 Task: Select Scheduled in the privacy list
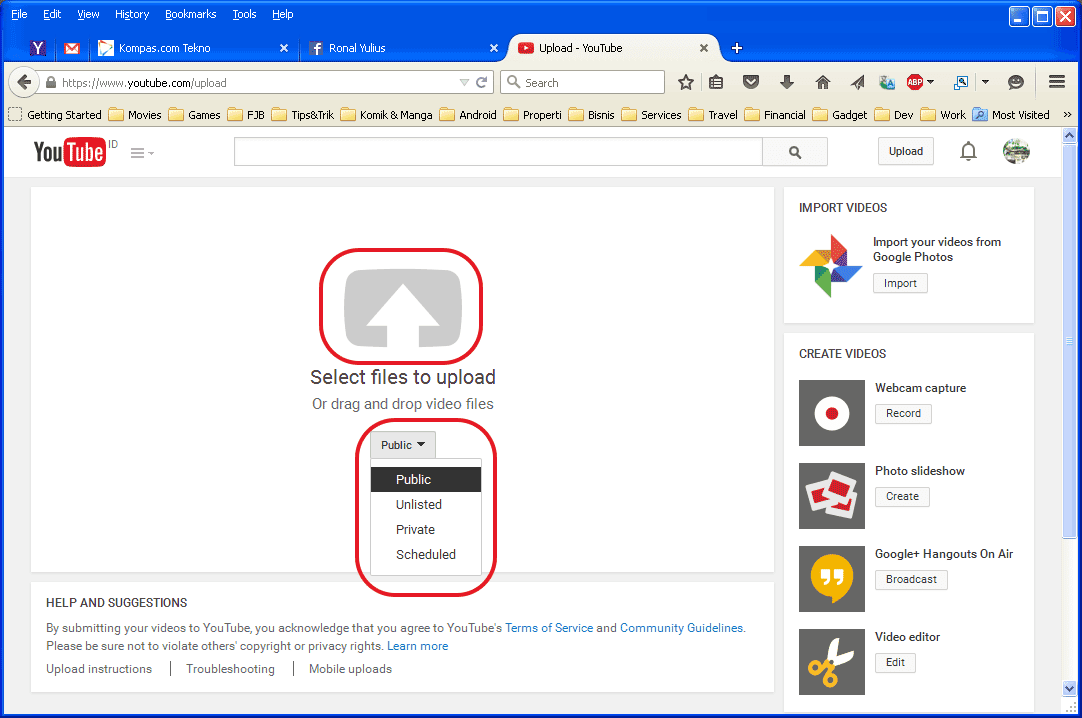pyautogui.click(x=426, y=554)
